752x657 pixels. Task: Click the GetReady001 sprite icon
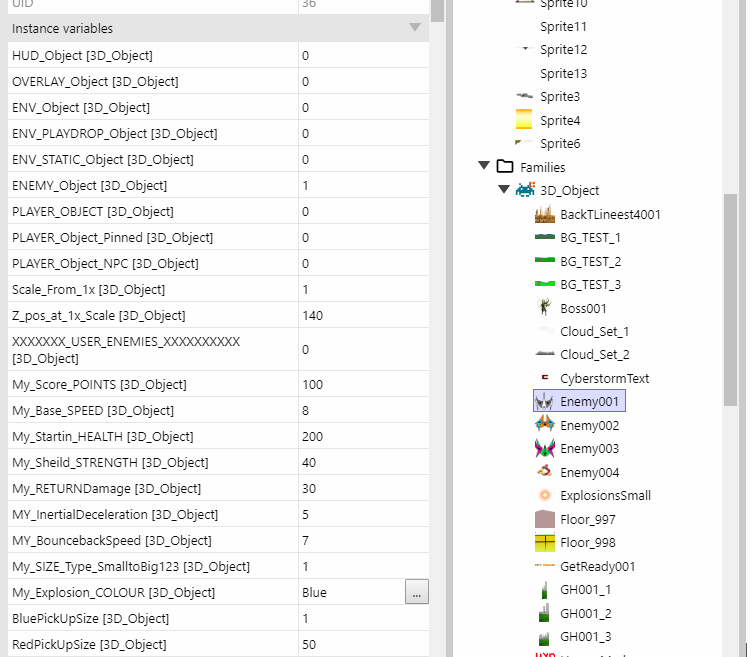coord(544,566)
